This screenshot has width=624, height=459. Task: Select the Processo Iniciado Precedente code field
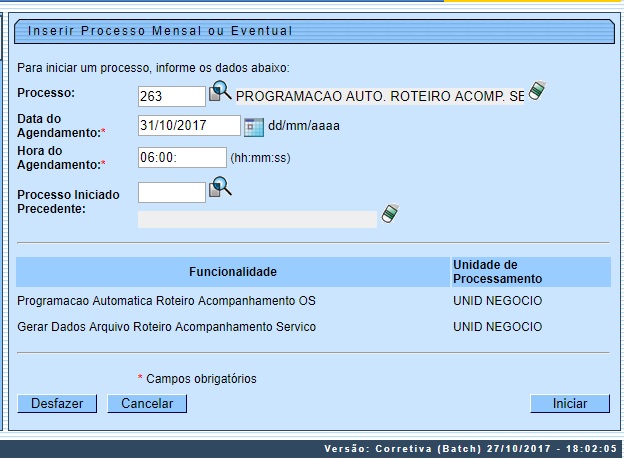tap(171, 192)
